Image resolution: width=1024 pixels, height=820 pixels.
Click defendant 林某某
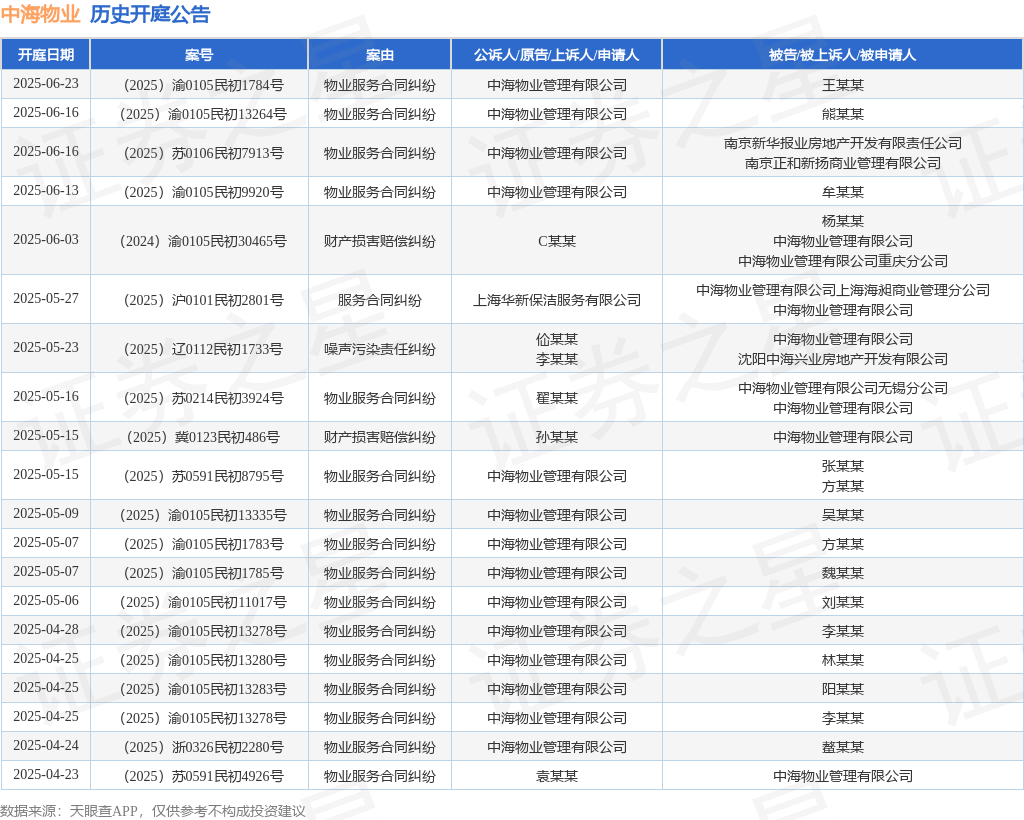coord(842,660)
